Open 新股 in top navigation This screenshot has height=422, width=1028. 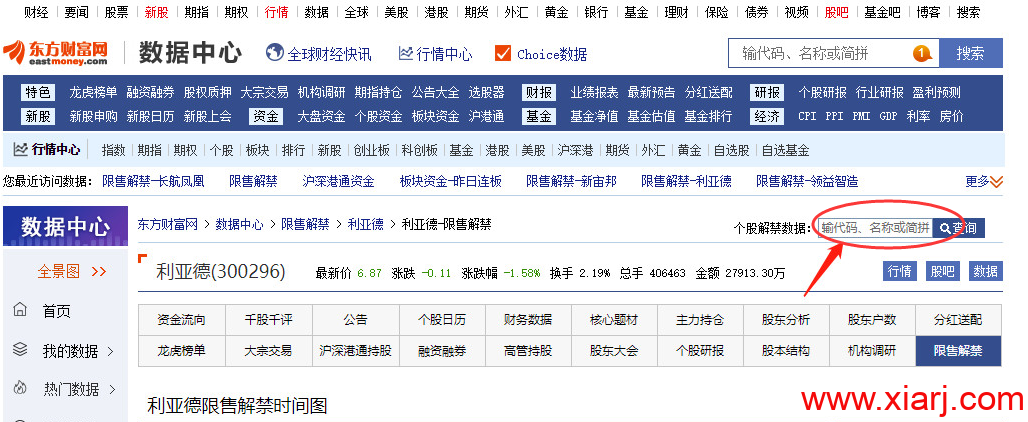tap(157, 12)
